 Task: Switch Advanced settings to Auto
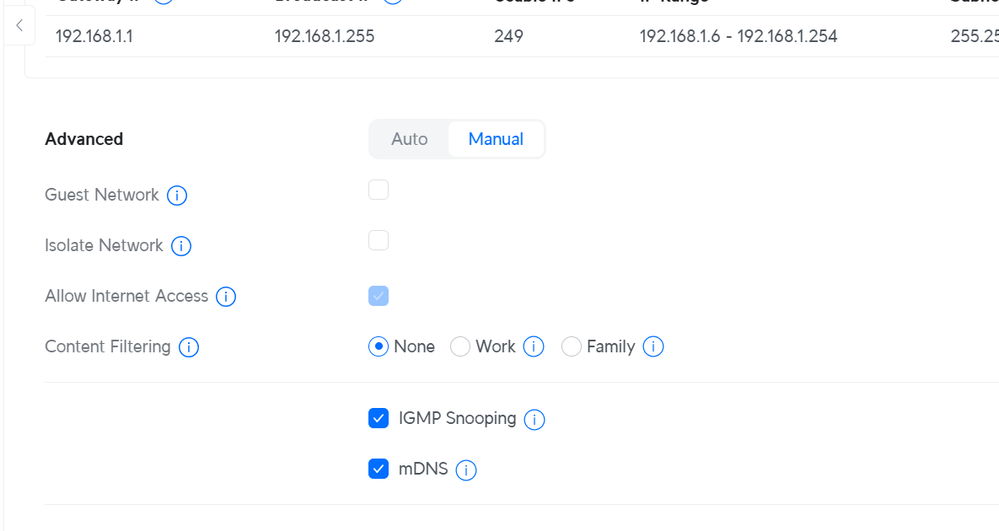click(409, 139)
